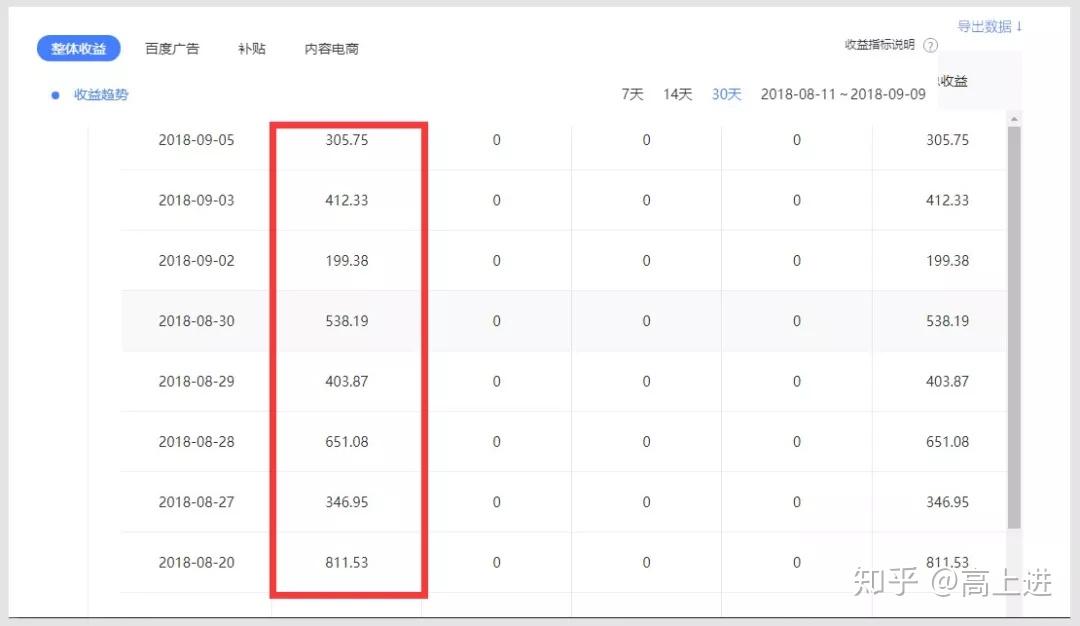Viewport: 1080px width, 626px height.
Task: Click the 导出数据 export link
Action: click(x=989, y=26)
